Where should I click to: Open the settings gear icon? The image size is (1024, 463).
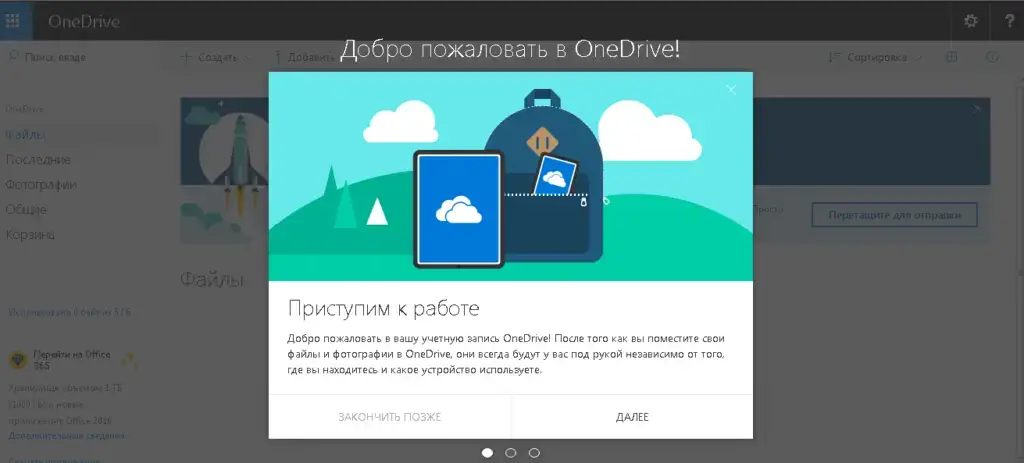click(x=971, y=21)
